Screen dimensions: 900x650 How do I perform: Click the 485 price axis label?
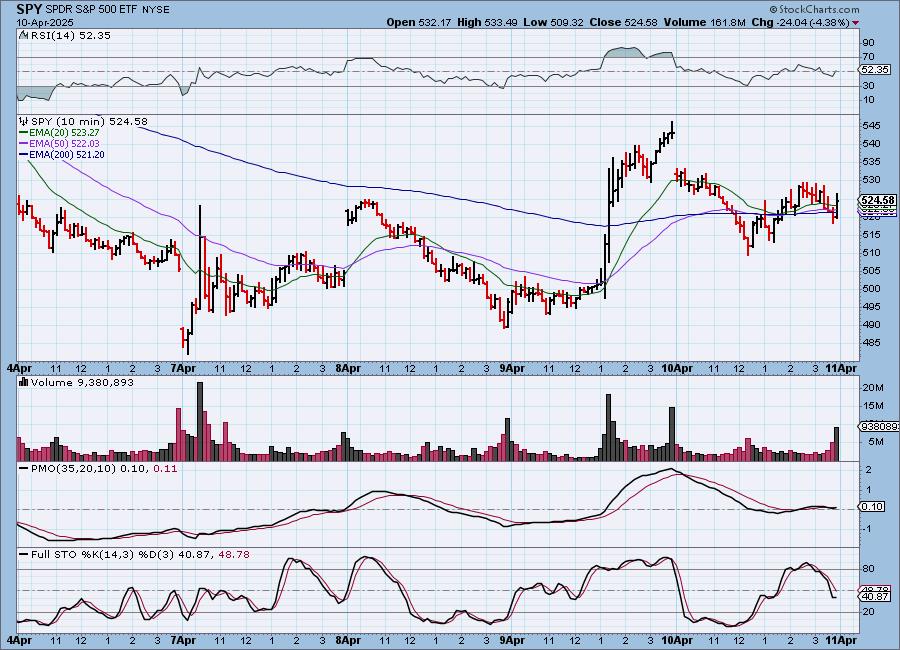click(872, 343)
